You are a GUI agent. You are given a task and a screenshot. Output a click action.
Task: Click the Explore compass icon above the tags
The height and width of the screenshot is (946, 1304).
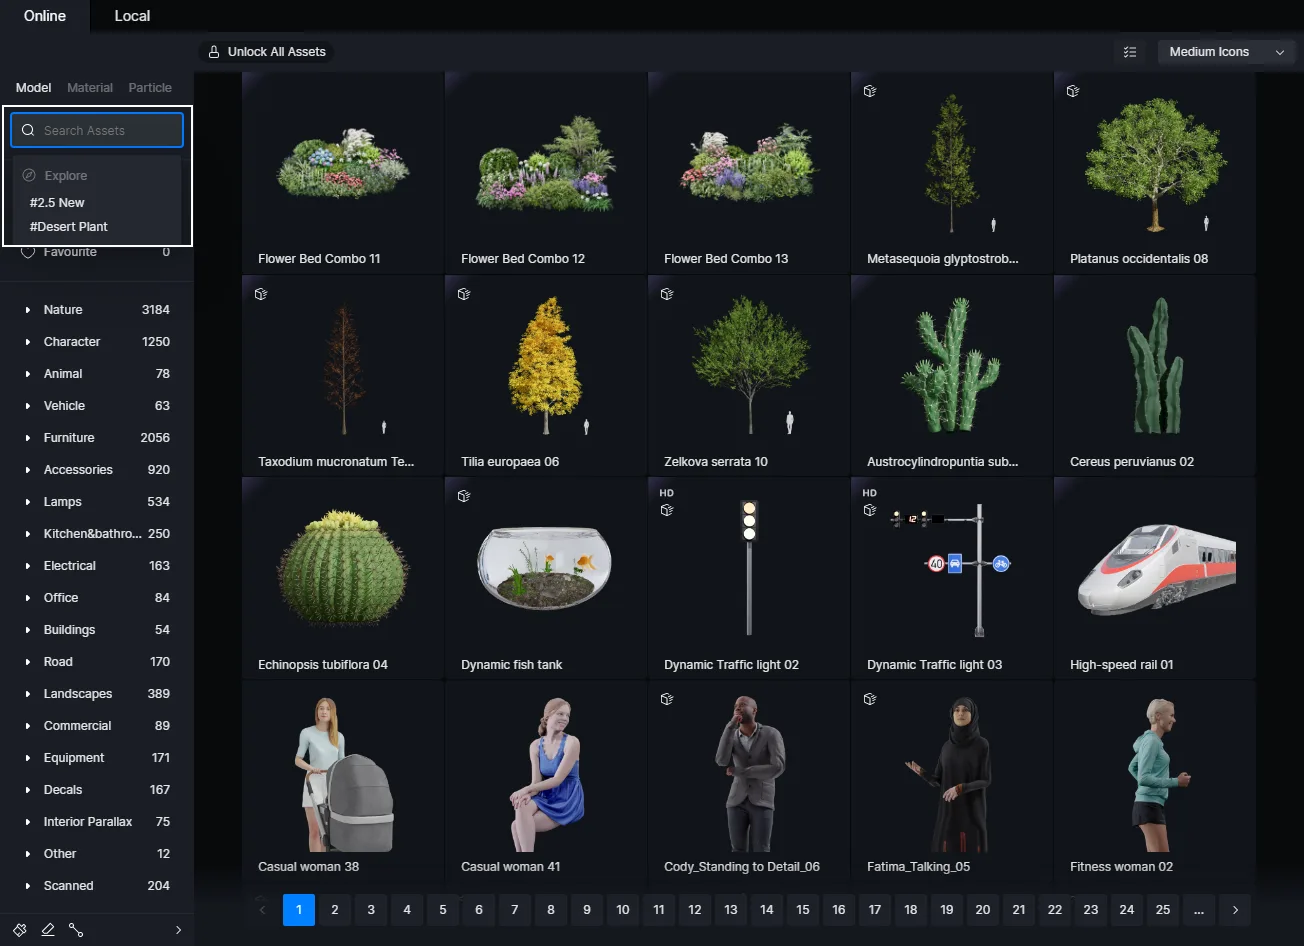coord(29,175)
